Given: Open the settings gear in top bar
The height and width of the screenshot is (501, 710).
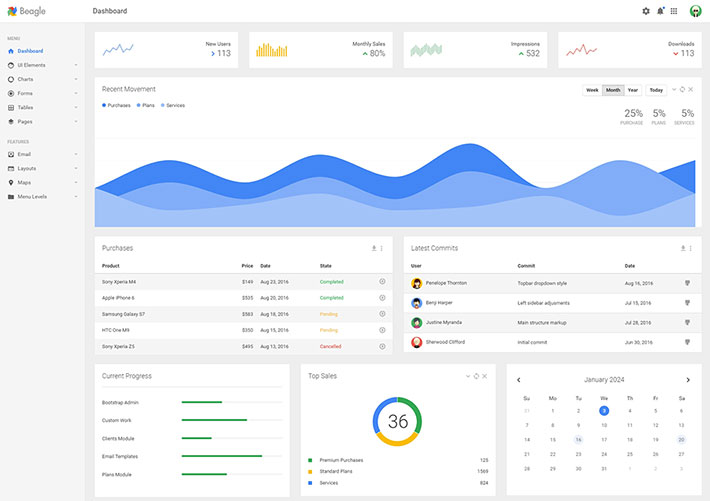Looking at the screenshot, I should coord(646,11).
